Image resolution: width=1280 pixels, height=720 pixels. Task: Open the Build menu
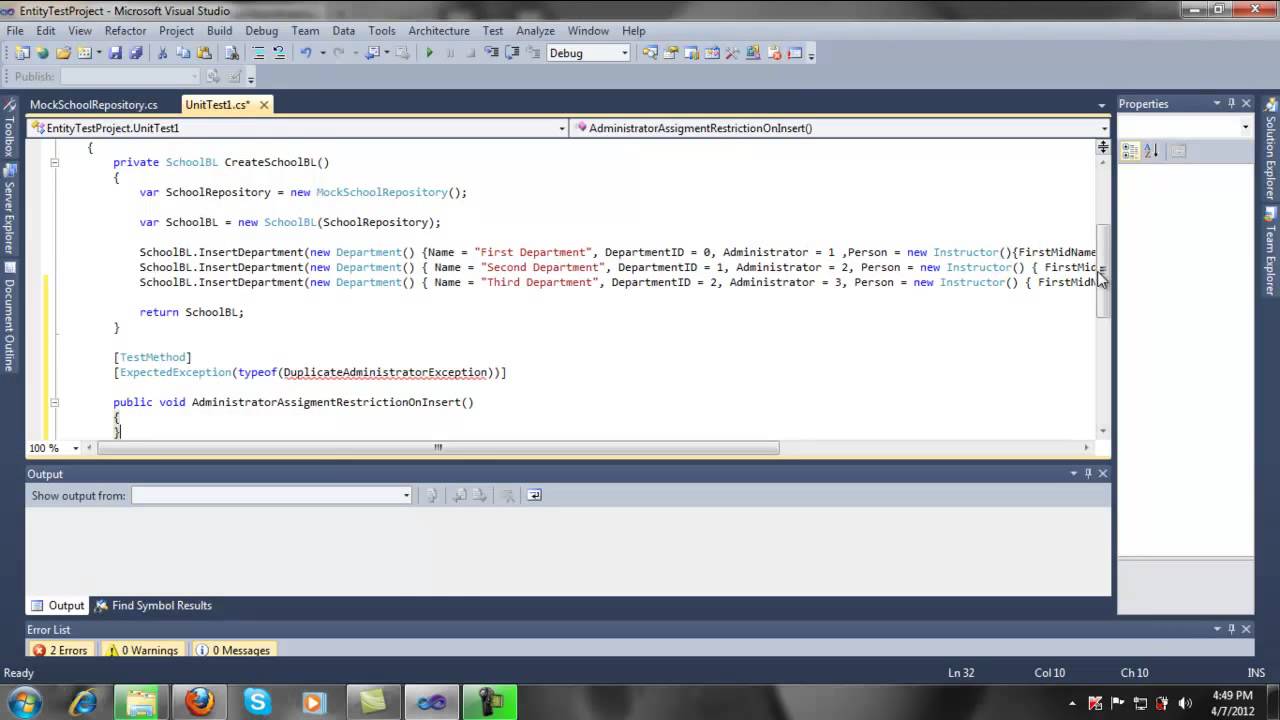[219, 31]
